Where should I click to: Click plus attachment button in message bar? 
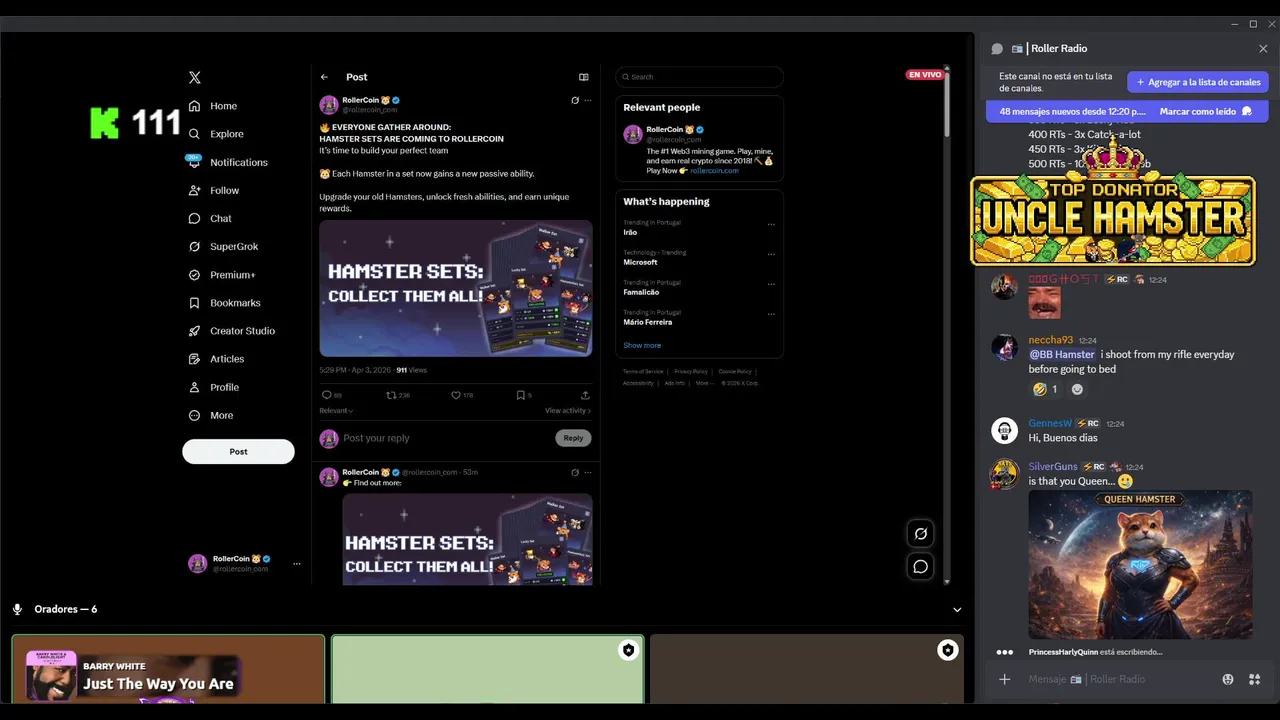click(1004, 679)
